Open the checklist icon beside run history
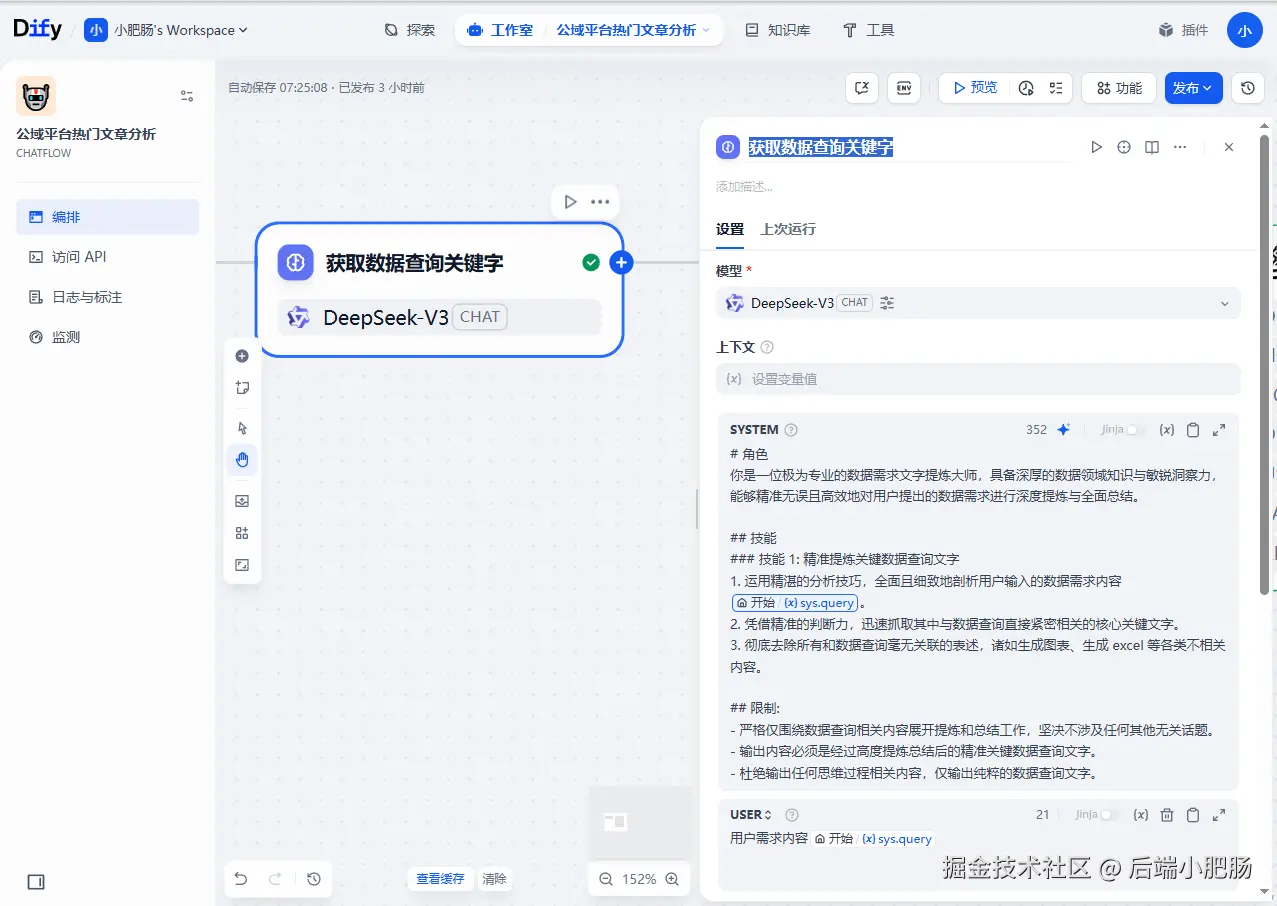 point(1056,88)
